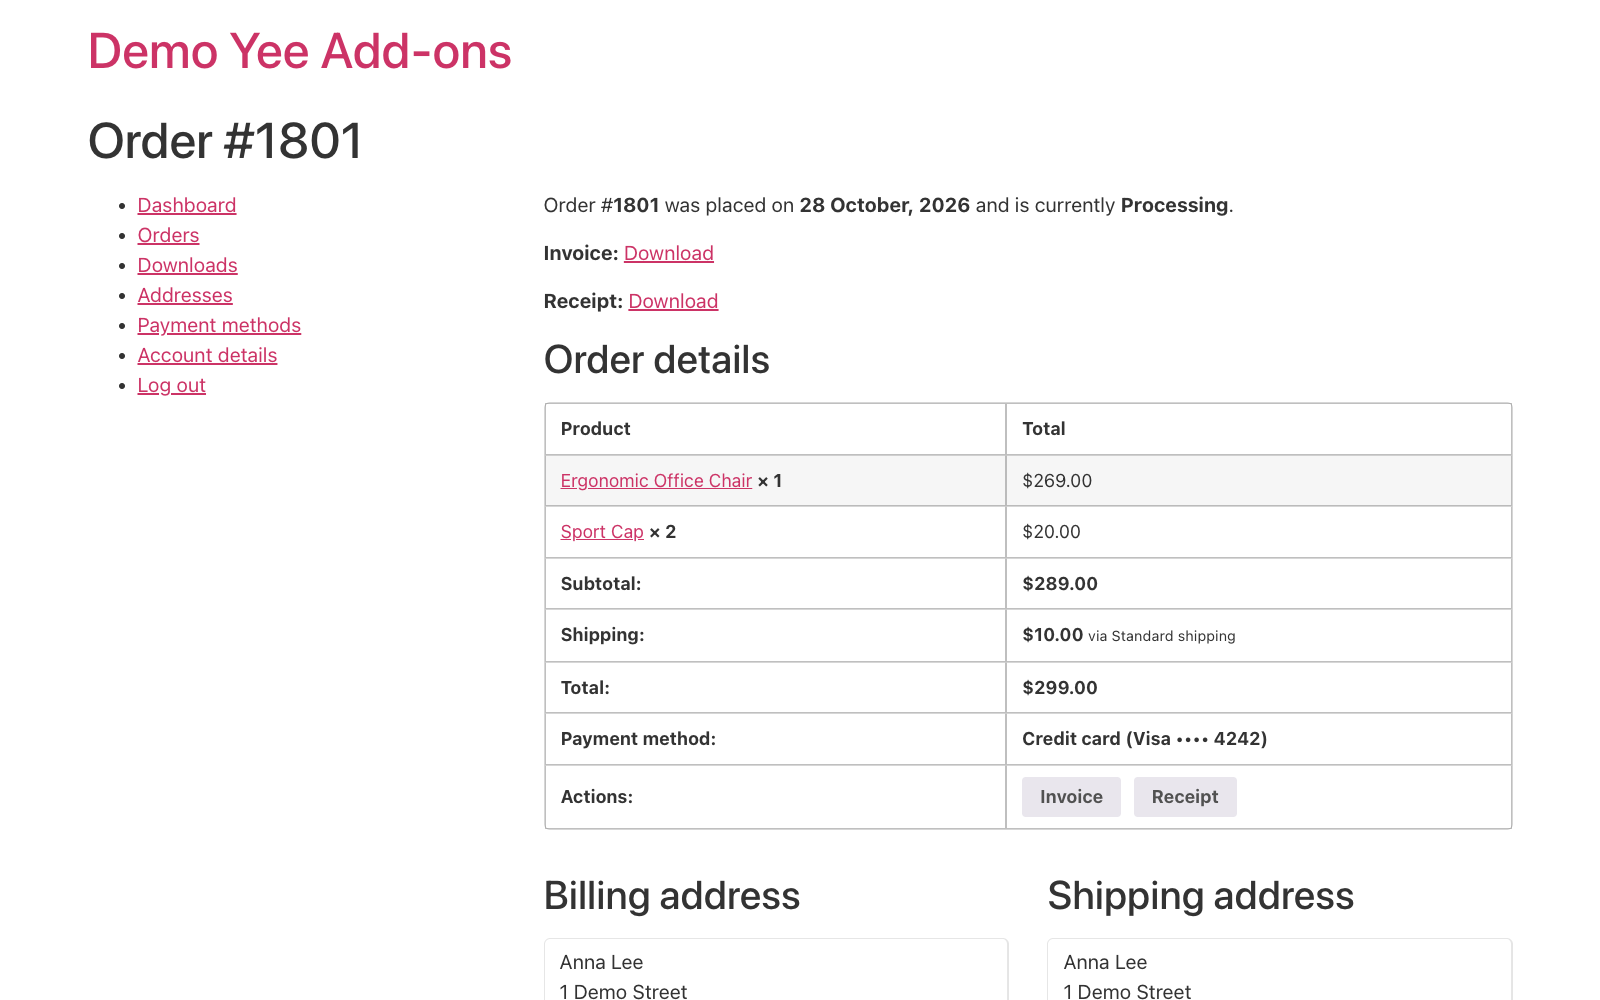Download the receipt via the Receipt: link
Image resolution: width=1600 pixels, height=1000 pixels.
pyautogui.click(x=673, y=301)
